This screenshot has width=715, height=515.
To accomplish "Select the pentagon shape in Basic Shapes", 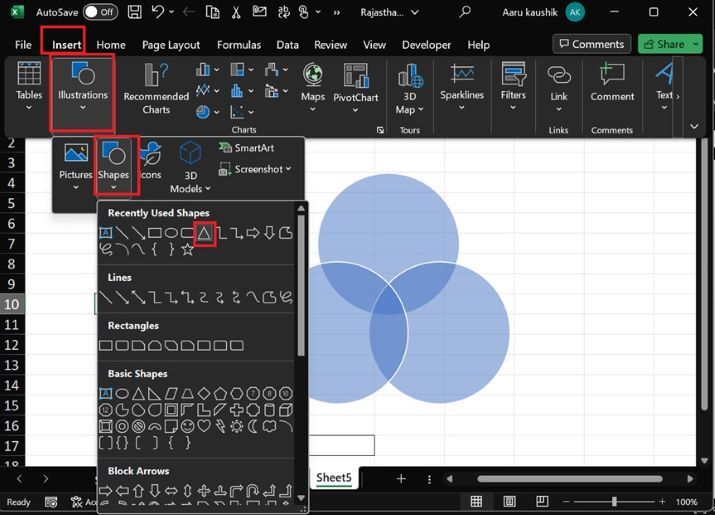I will pyautogui.click(x=220, y=393).
